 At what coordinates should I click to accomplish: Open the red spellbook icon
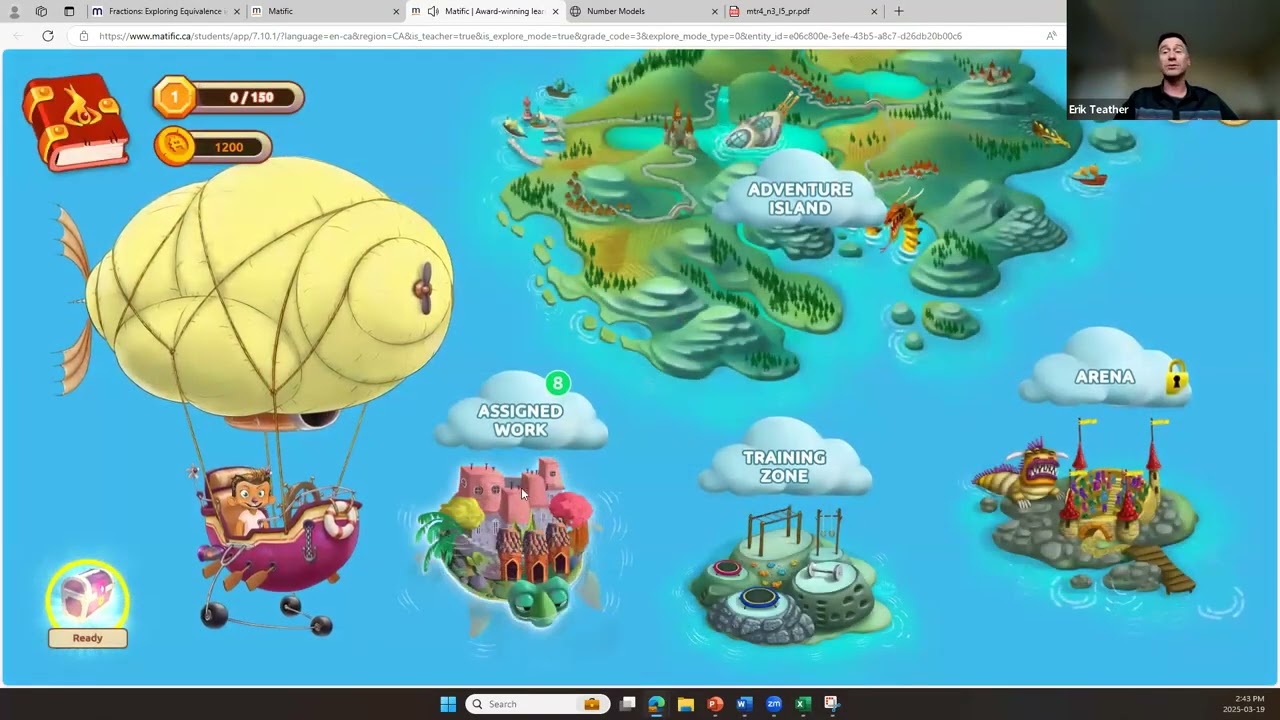click(76, 122)
